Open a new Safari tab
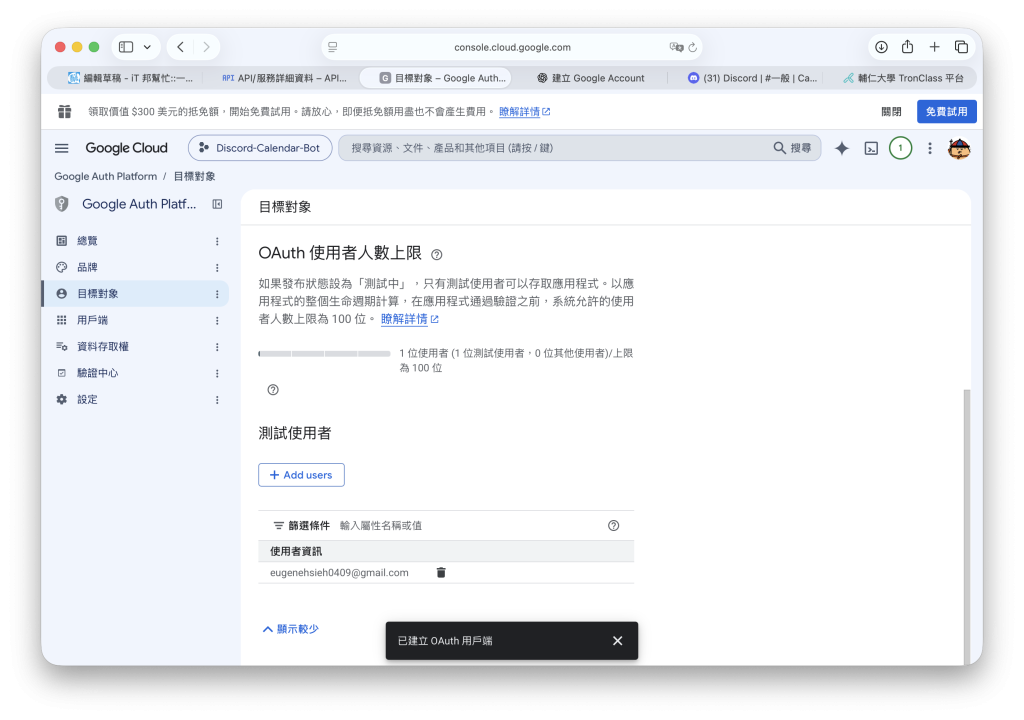Screen dimensions: 1024x720 point(935,47)
